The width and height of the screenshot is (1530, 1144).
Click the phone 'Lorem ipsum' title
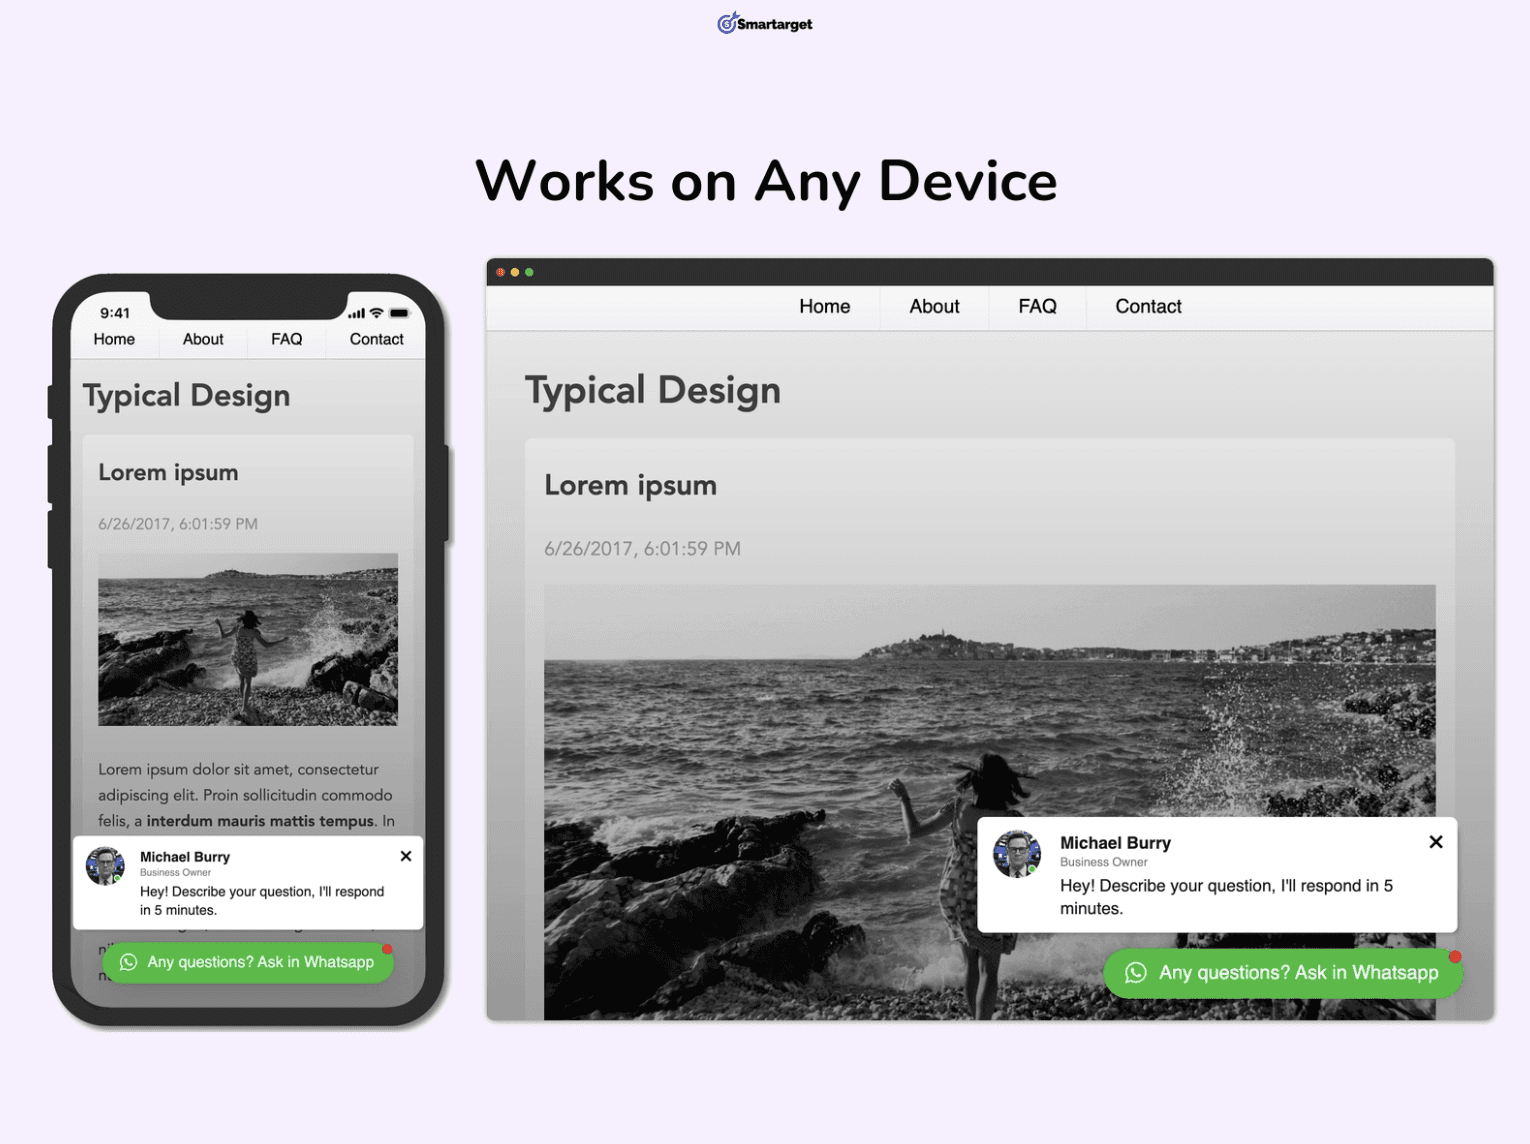click(168, 473)
